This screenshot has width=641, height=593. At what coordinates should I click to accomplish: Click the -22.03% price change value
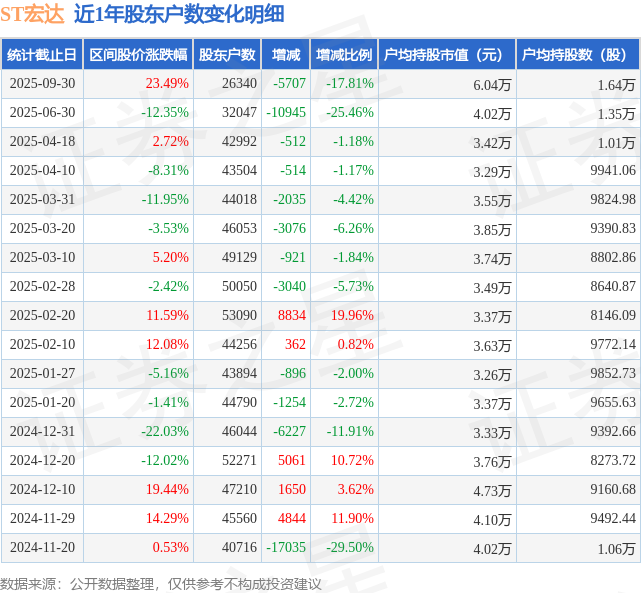[165, 432]
